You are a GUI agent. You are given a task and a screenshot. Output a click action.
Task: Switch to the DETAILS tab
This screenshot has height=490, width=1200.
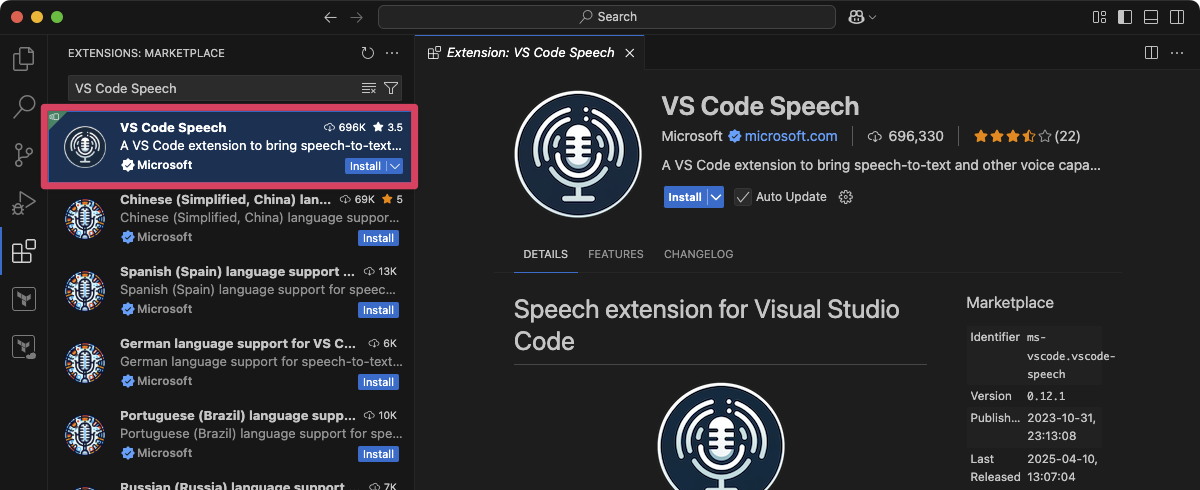click(545, 255)
